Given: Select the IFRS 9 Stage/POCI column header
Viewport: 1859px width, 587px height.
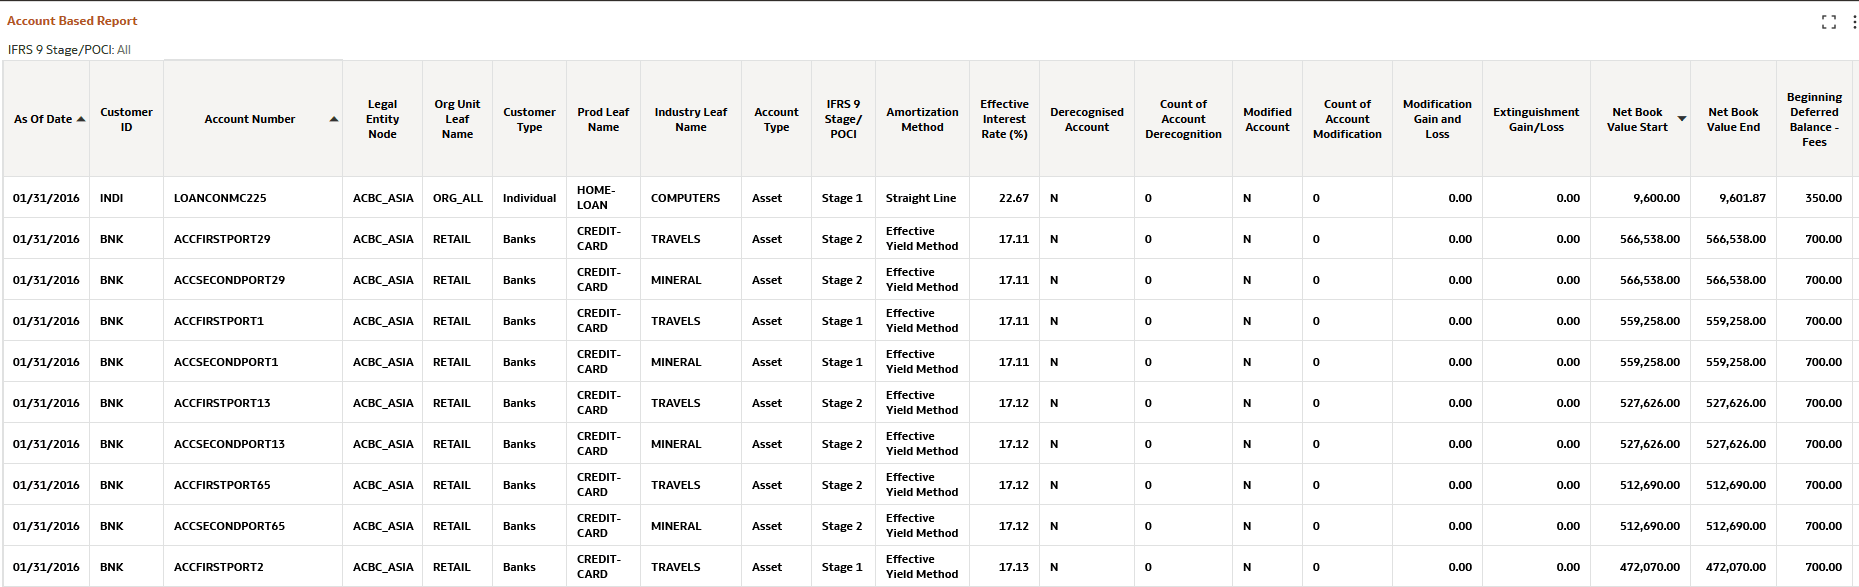Looking at the screenshot, I should click(x=843, y=119).
